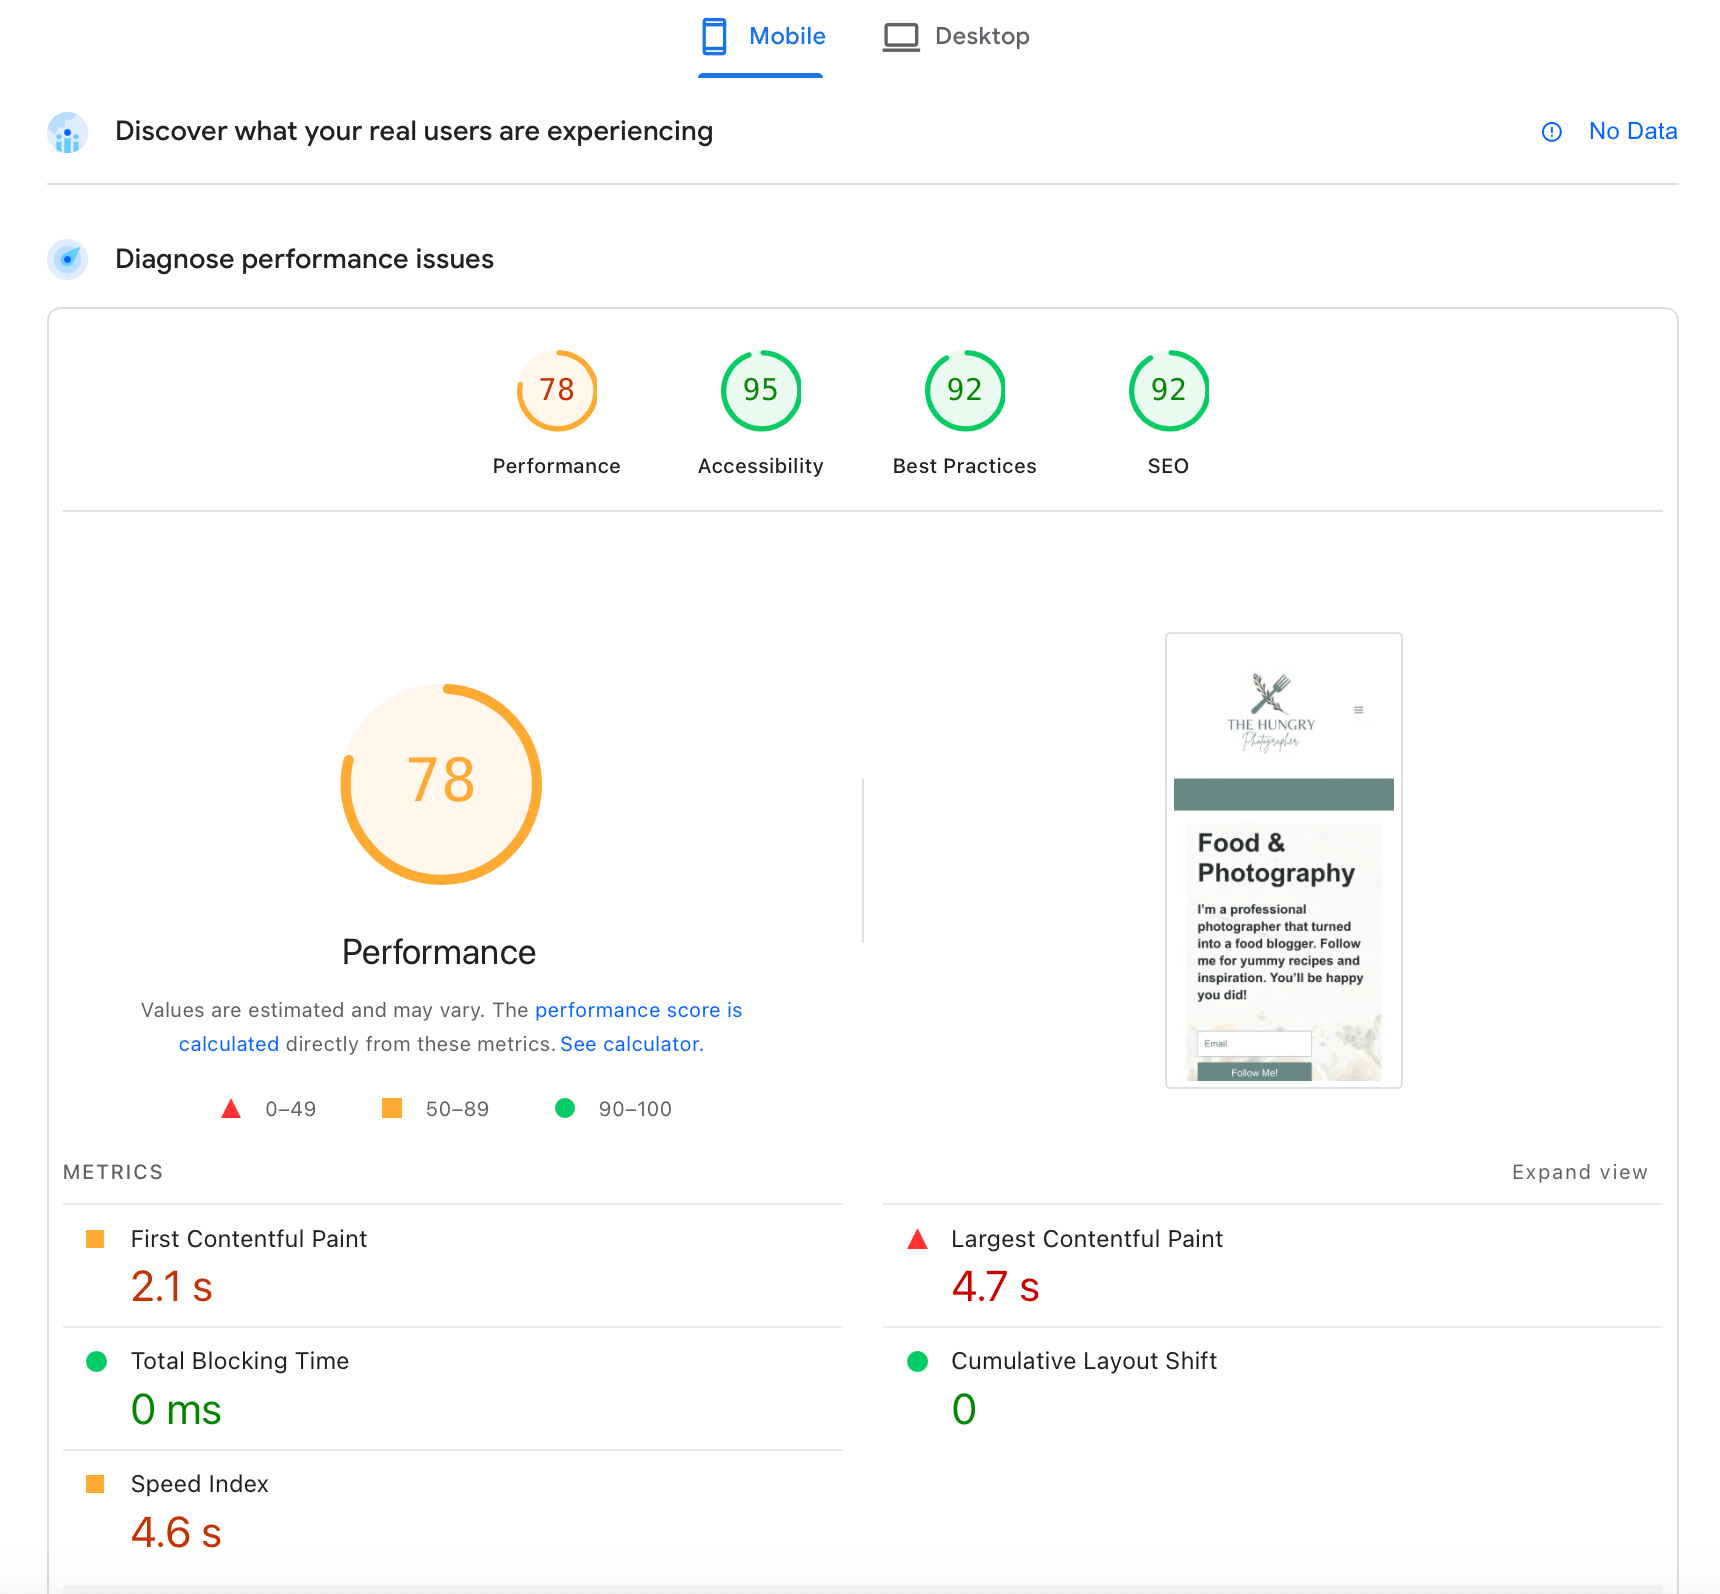Select the Best Practices 92 gauge
The height and width of the screenshot is (1594, 1720).
pyautogui.click(x=964, y=391)
